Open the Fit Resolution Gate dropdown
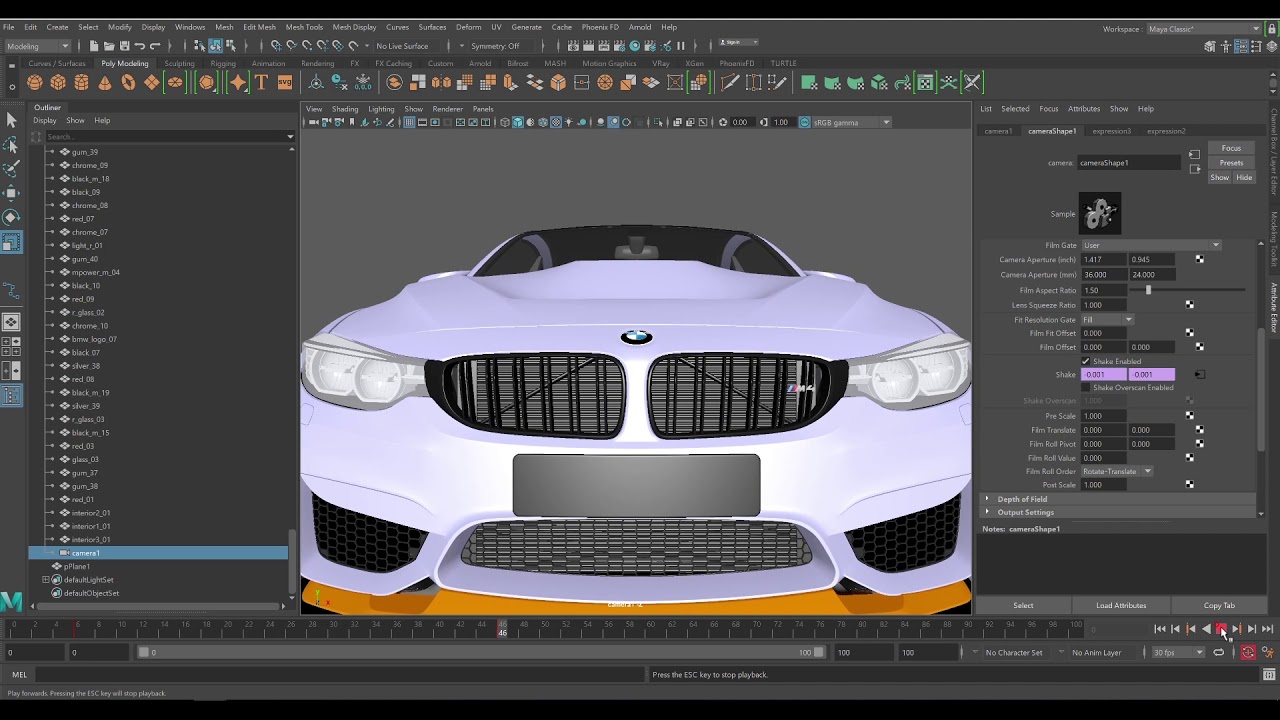1280x720 pixels. (x=1107, y=319)
